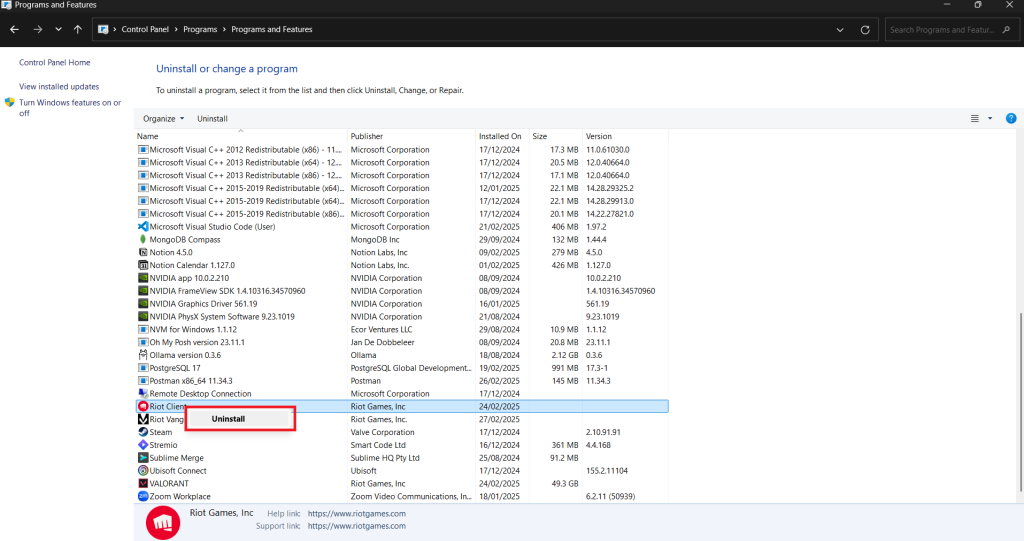Select the Riot Vanguard icon
The image size is (1024, 541).
pos(143,419)
